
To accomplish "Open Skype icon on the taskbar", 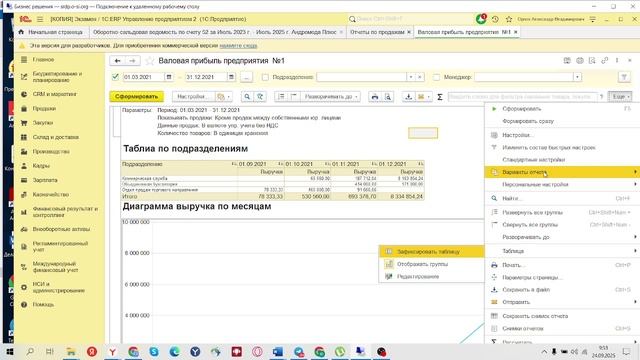I will (x=154, y=351).
